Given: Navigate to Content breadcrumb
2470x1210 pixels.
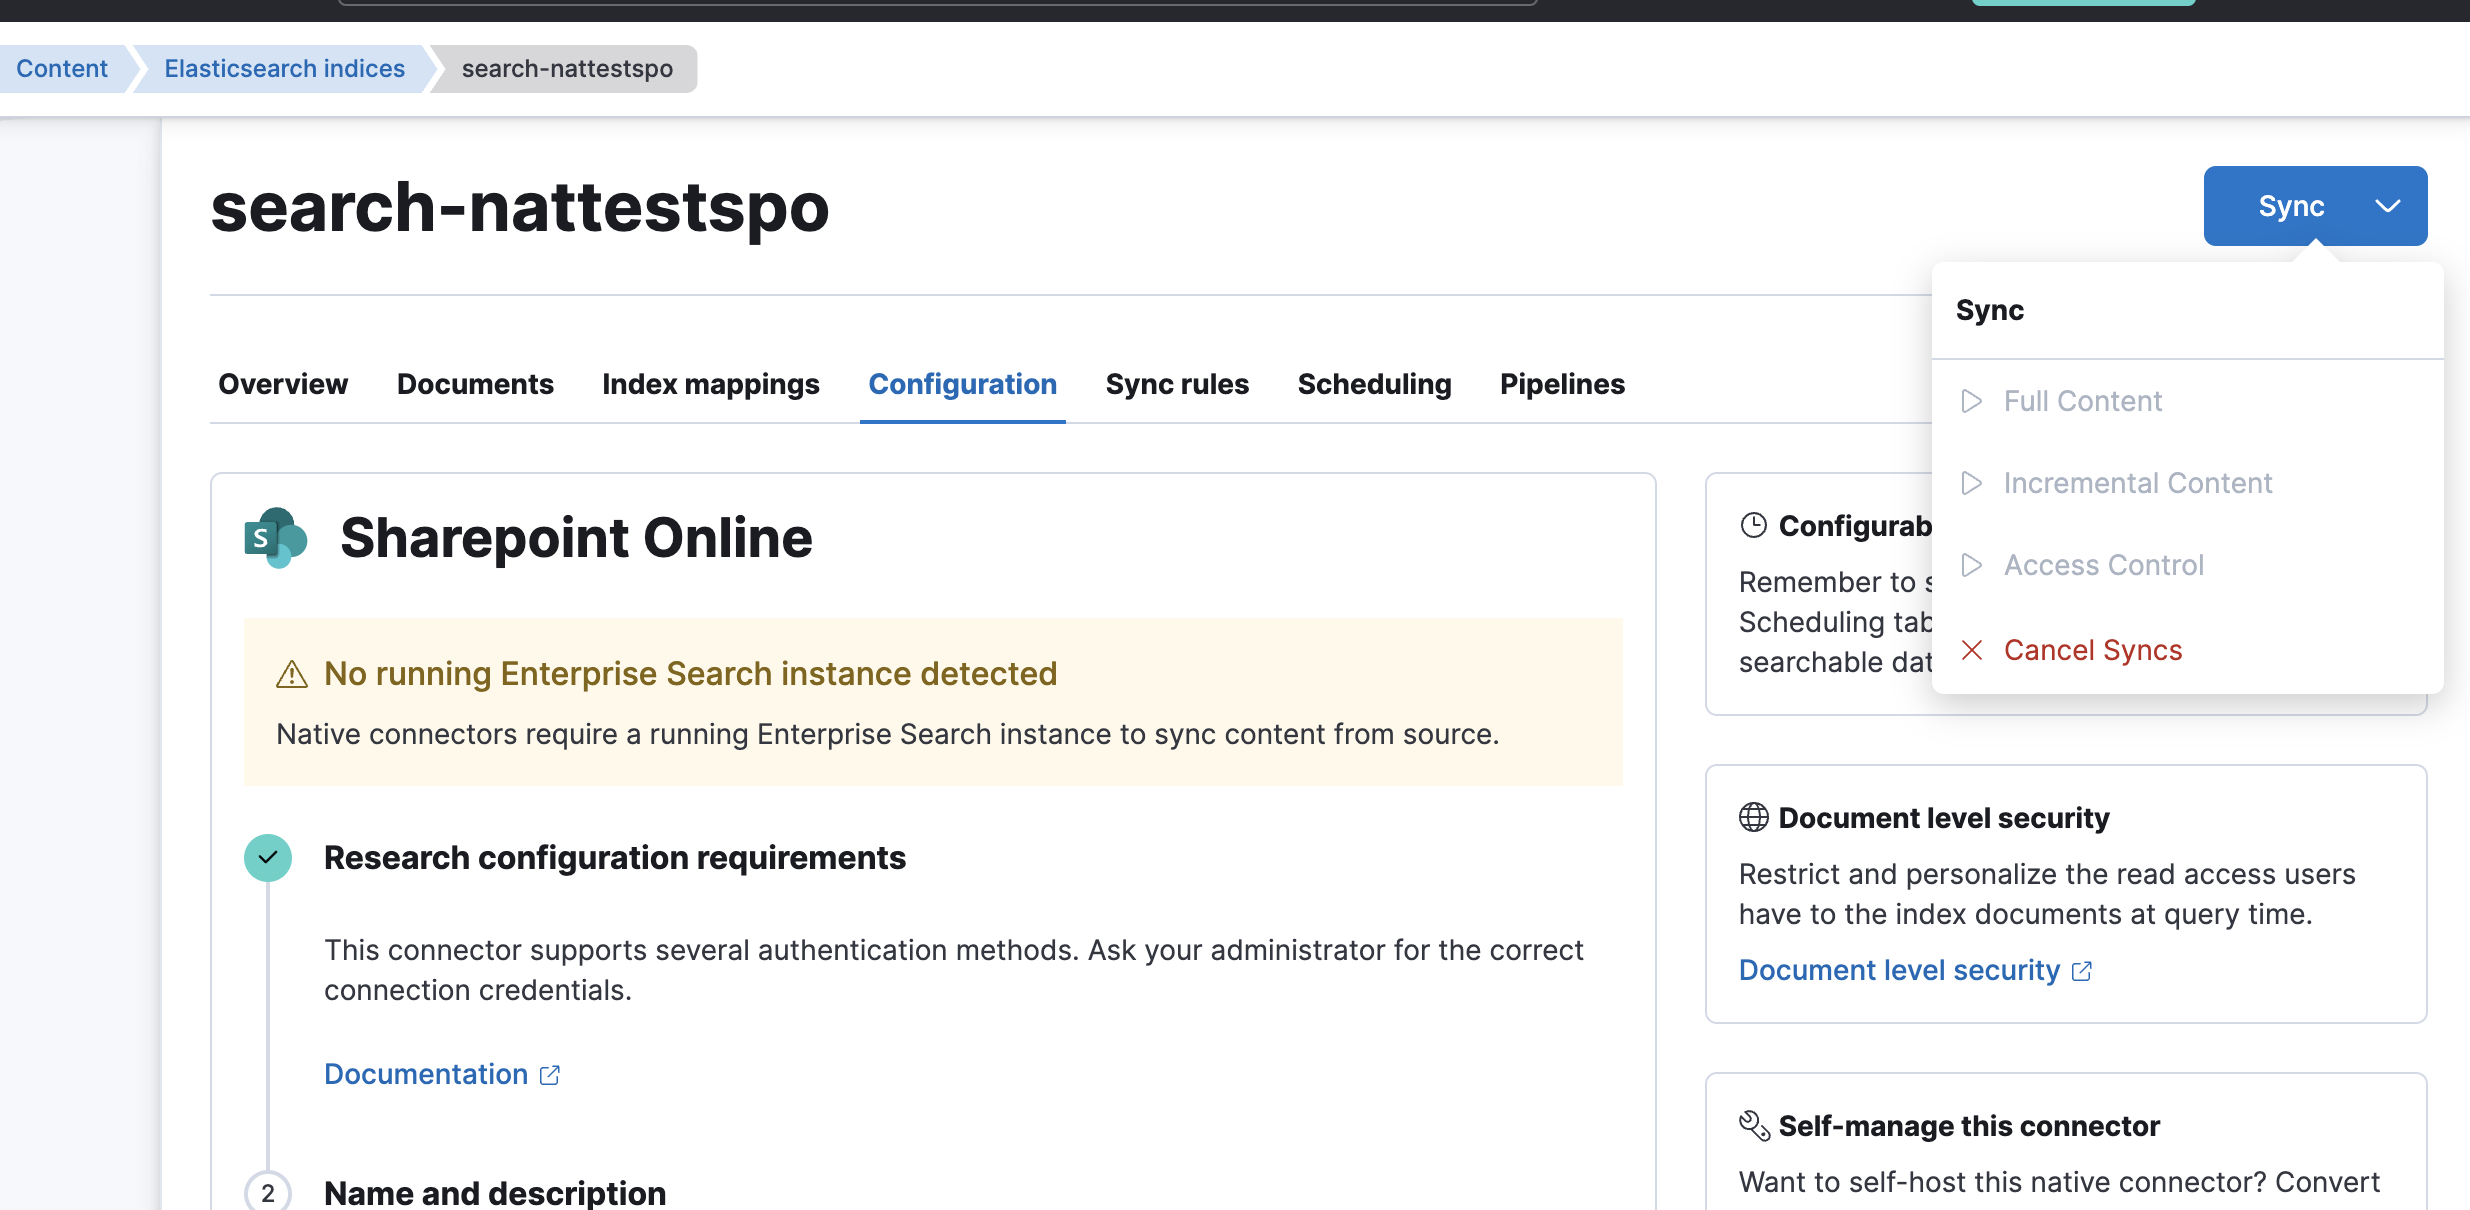Looking at the screenshot, I should (62, 68).
